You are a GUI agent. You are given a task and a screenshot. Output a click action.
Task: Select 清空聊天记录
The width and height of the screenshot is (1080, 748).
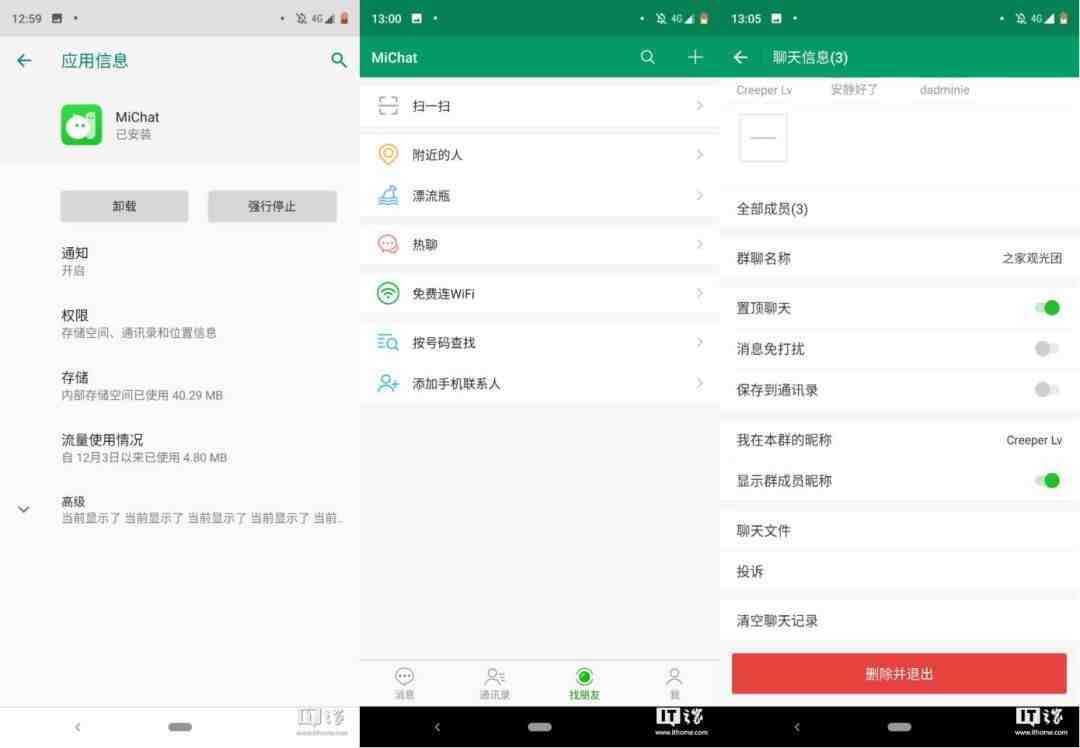(900, 621)
